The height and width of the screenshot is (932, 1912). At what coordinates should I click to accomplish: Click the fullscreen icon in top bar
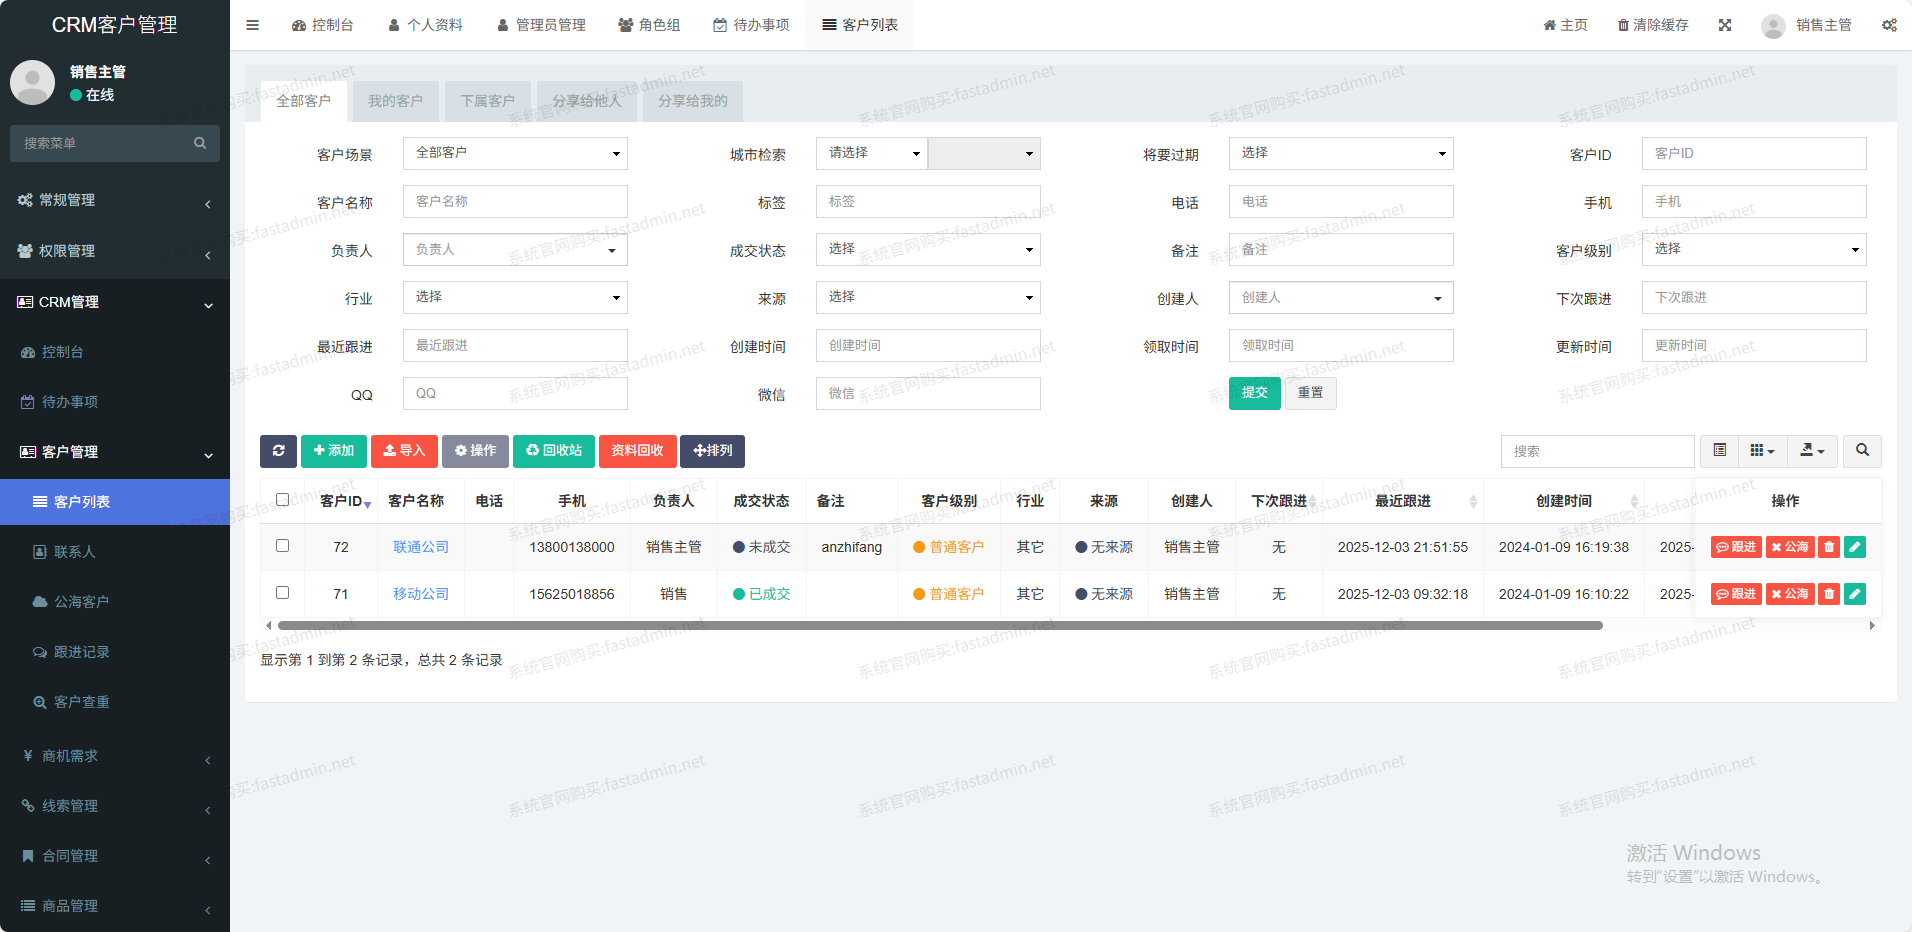click(x=1725, y=25)
